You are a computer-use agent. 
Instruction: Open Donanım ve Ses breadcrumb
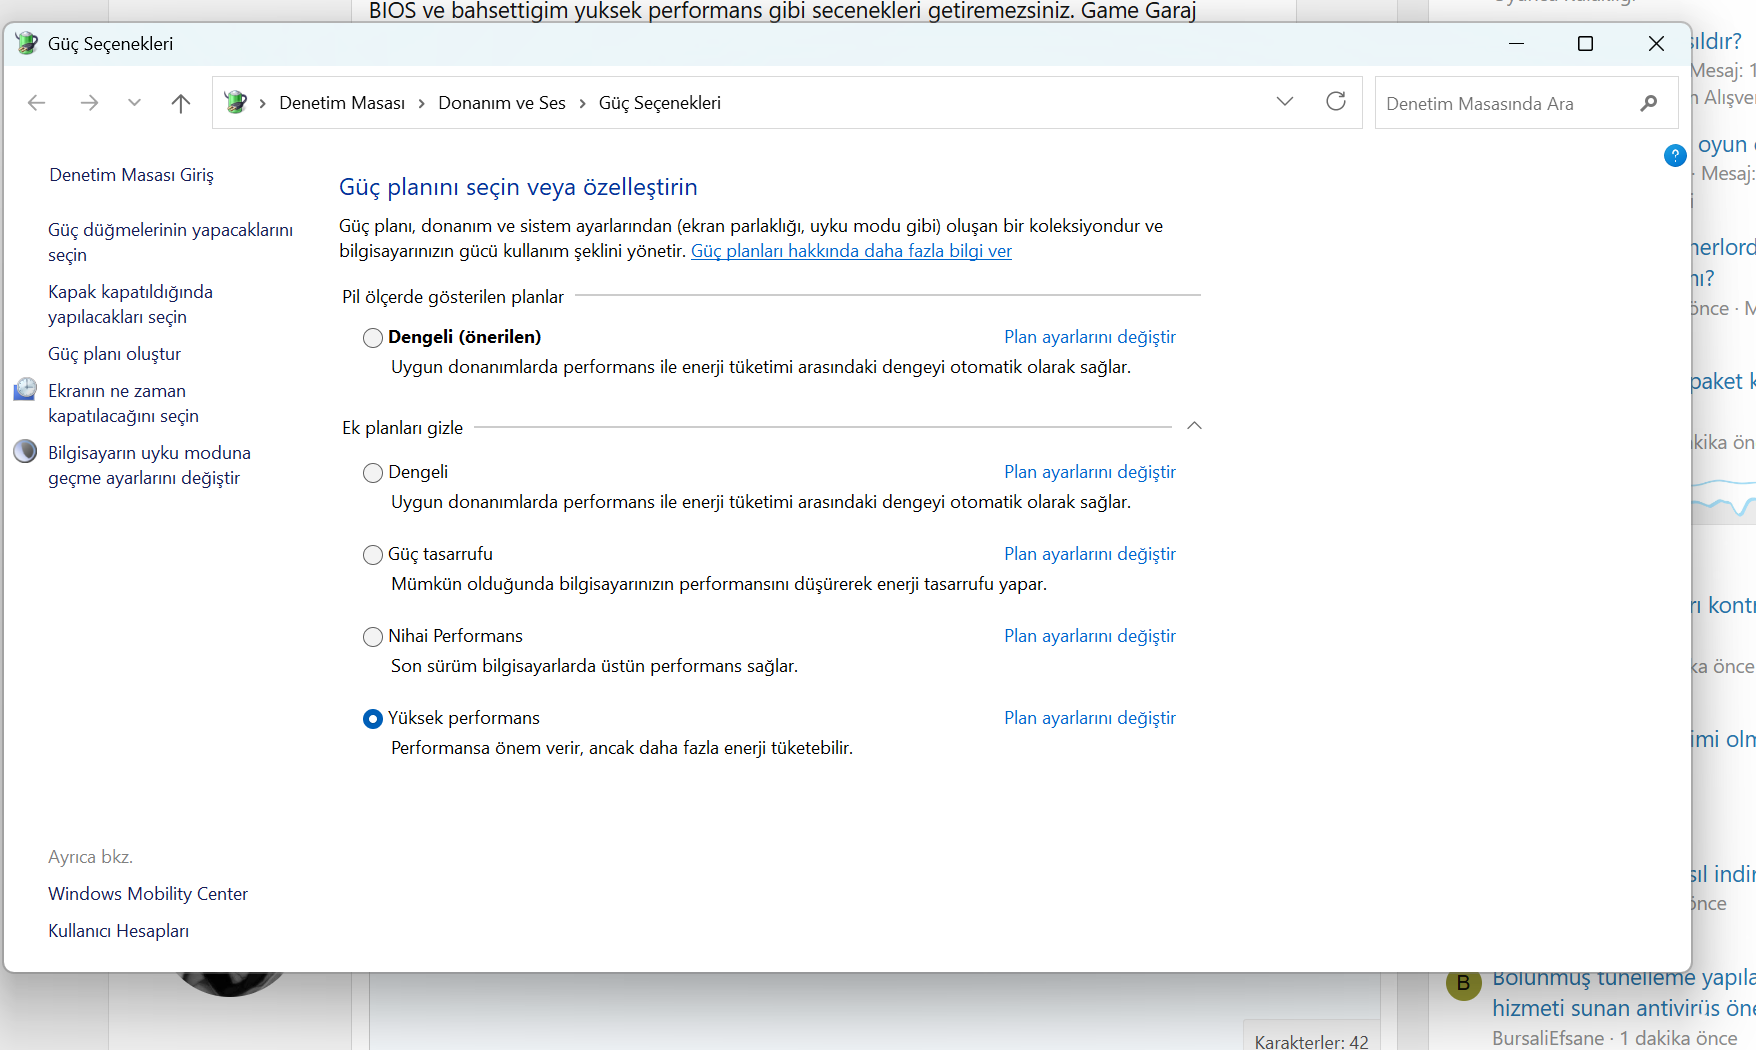502,103
